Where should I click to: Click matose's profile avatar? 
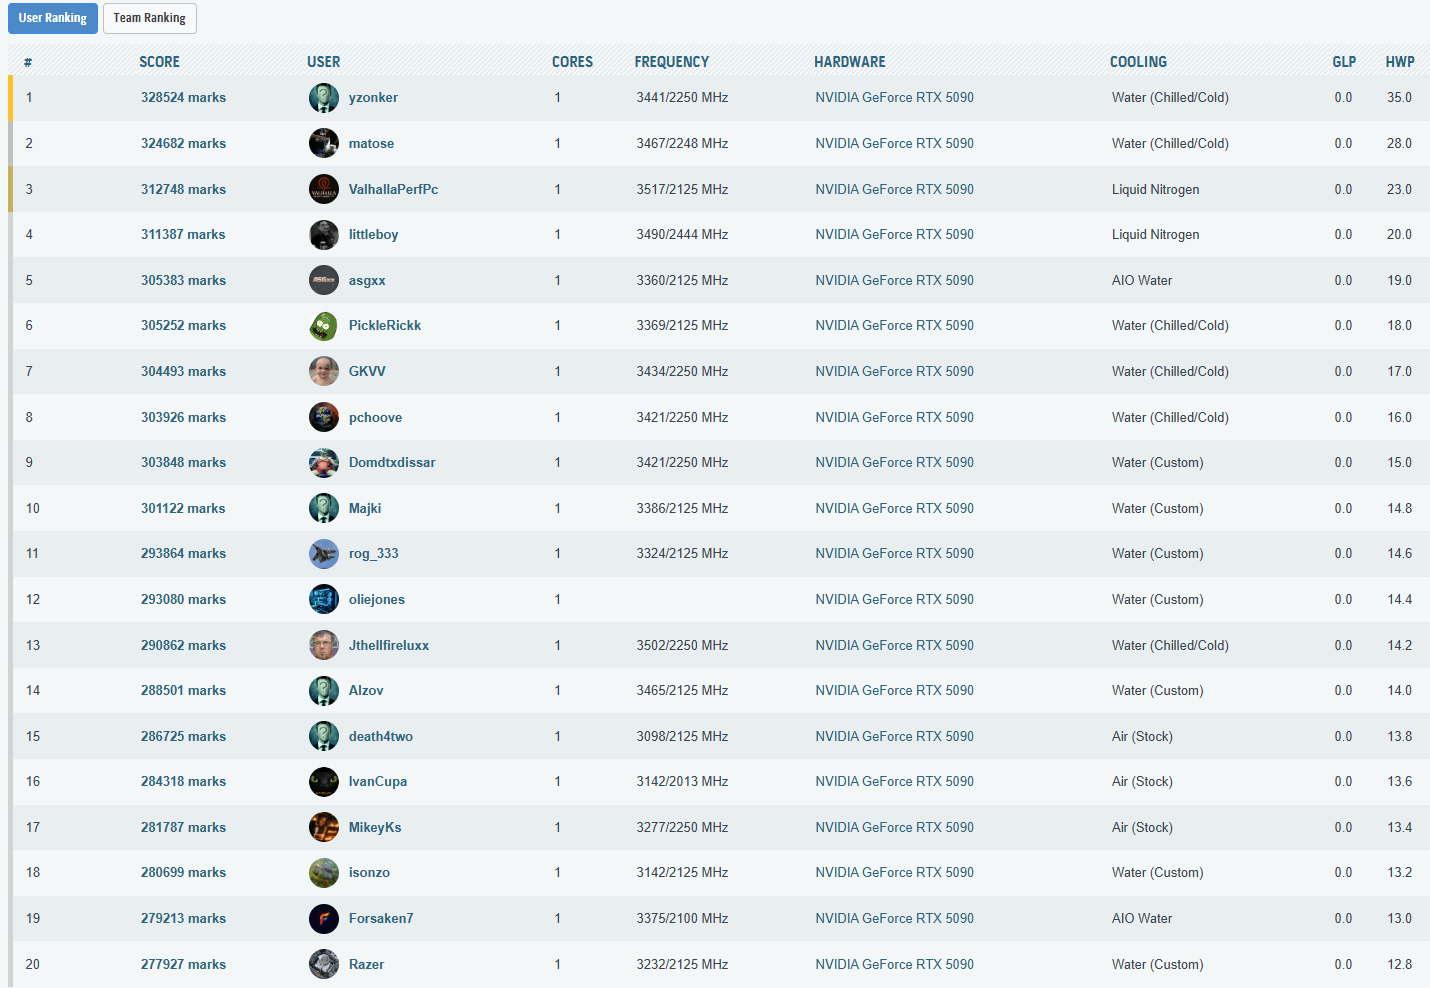pyautogui.click(x=323, y=143)
